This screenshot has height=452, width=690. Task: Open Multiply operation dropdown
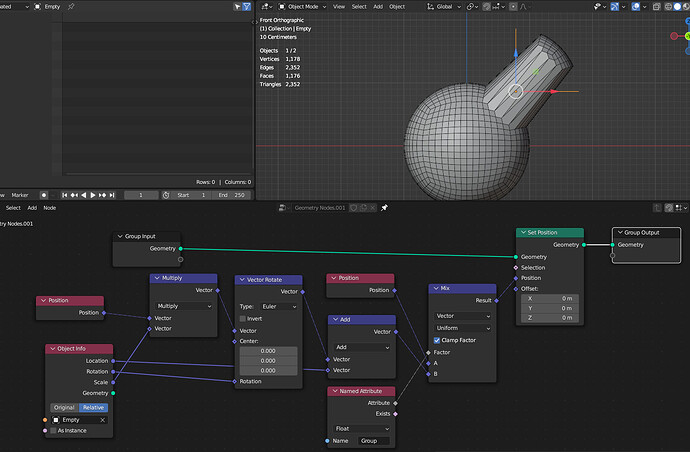pos(184,306)
